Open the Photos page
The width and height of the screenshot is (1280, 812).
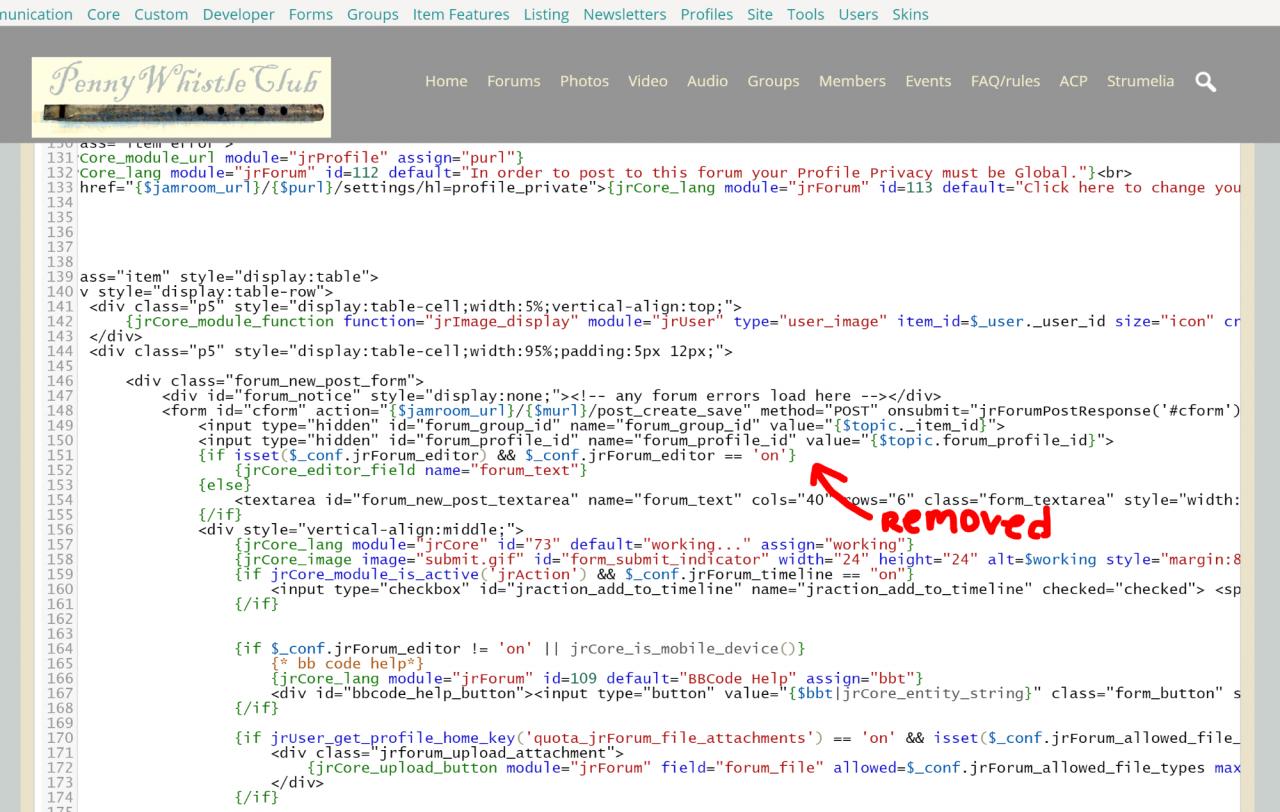point(584,81)
